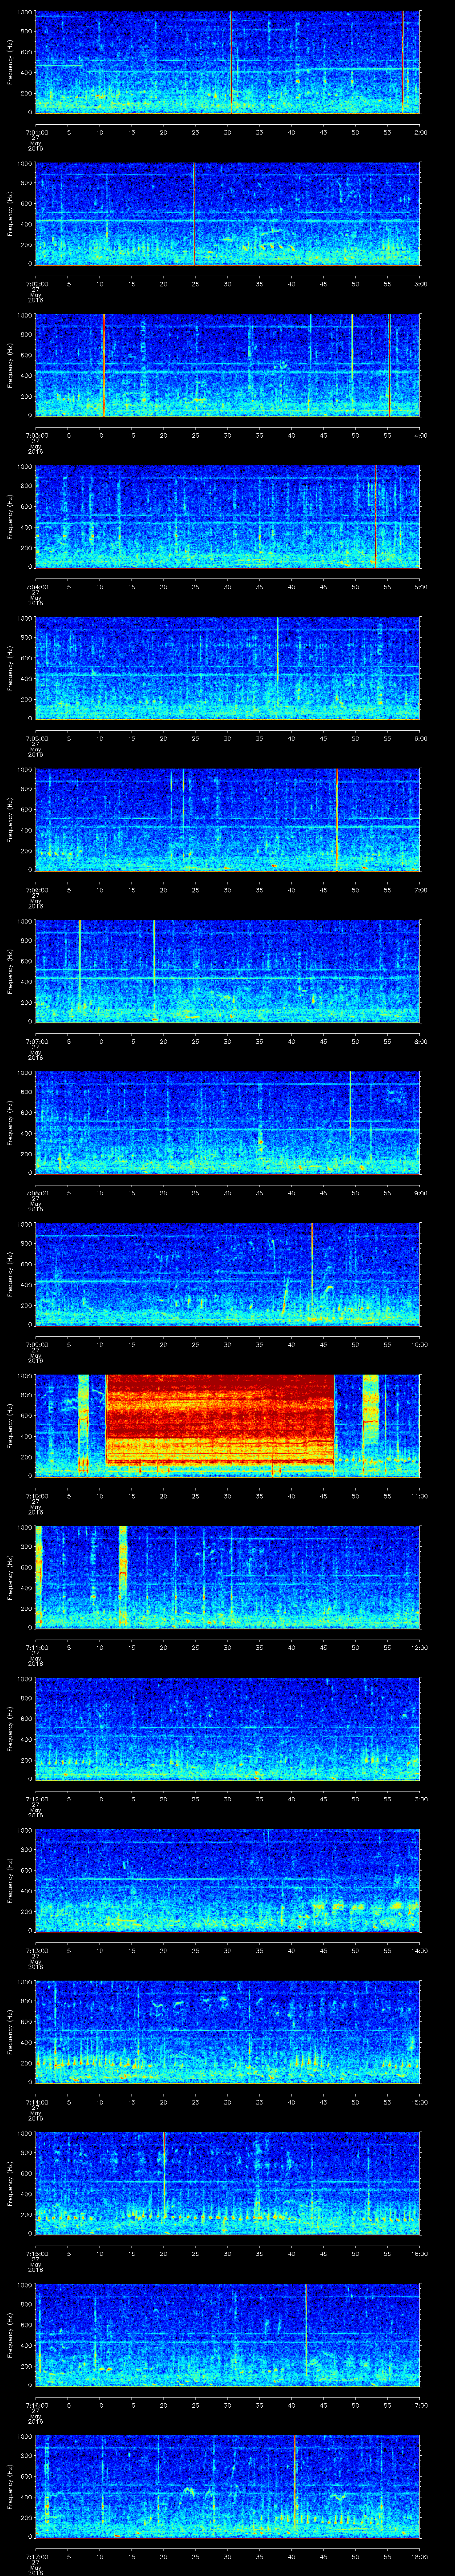Click the spectrogram panel starting at 7:04:00
The height and width of the screenshot is (2576, 455).
pyautogui.click(x=227, y=517)
